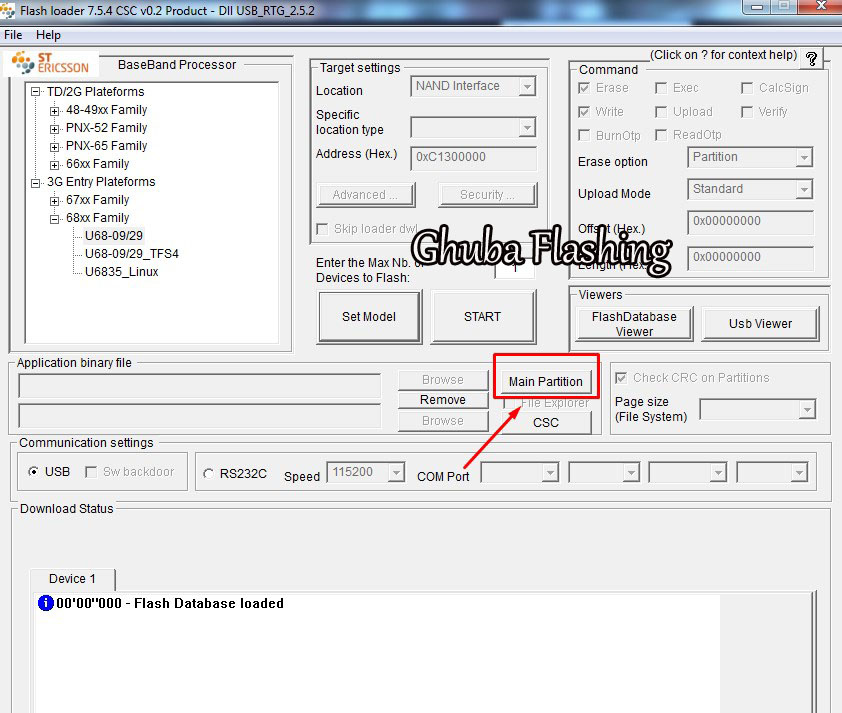Screen dimensions: 842x713
Task: Collapse the TD/2G Plateforms tree node
Action: [x=35, y=92]
